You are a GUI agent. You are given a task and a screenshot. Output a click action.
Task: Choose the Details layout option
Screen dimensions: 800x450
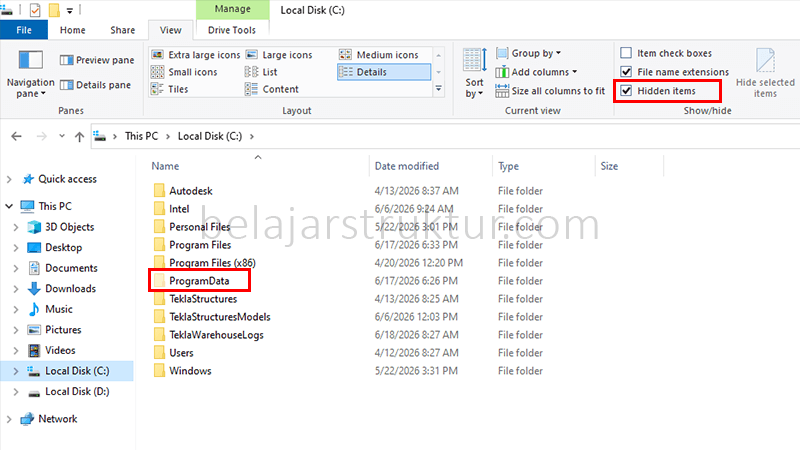click(384, 72)
